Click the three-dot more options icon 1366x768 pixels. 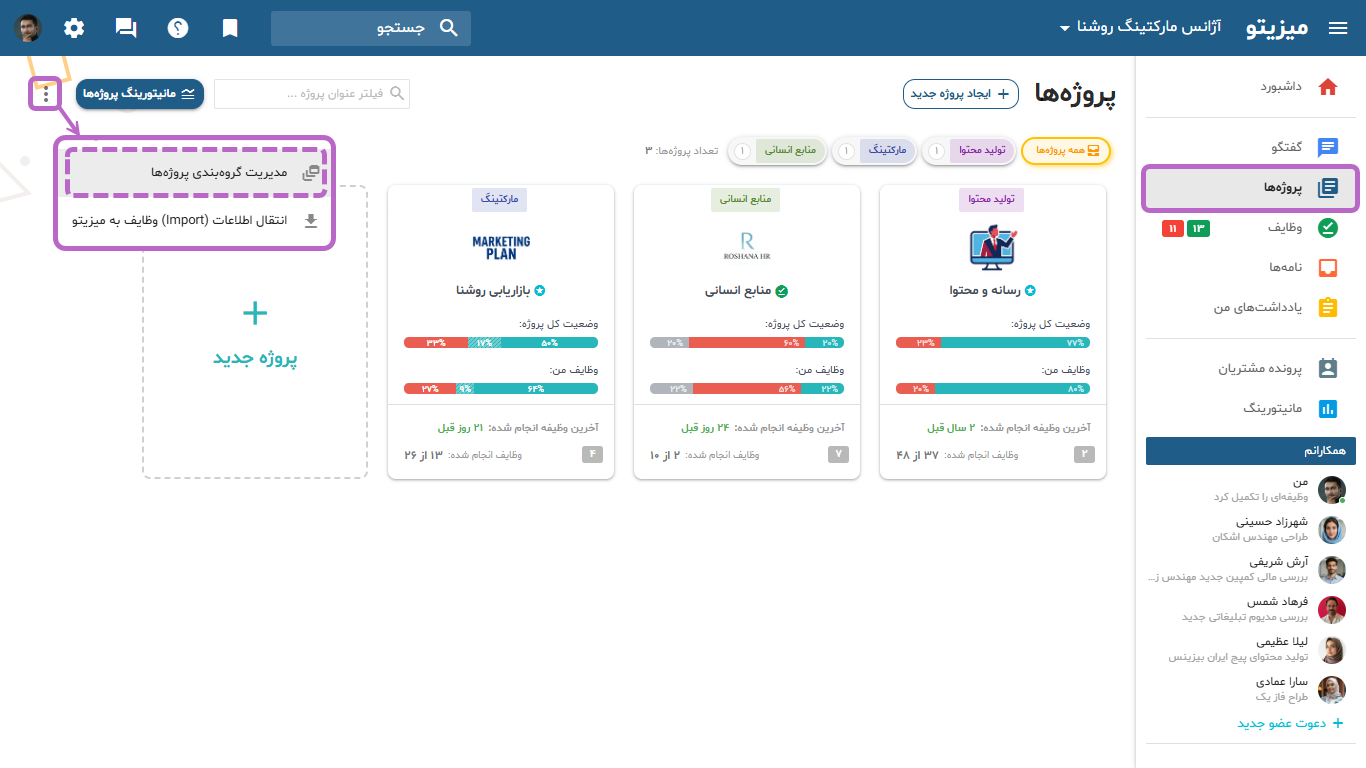(x=45, y=95)
